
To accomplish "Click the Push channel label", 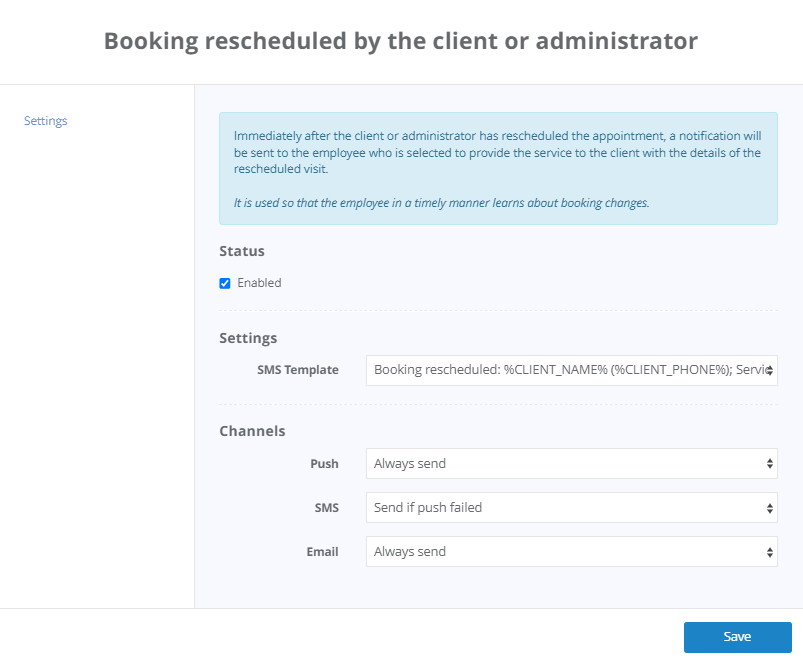I will (324, 464).
